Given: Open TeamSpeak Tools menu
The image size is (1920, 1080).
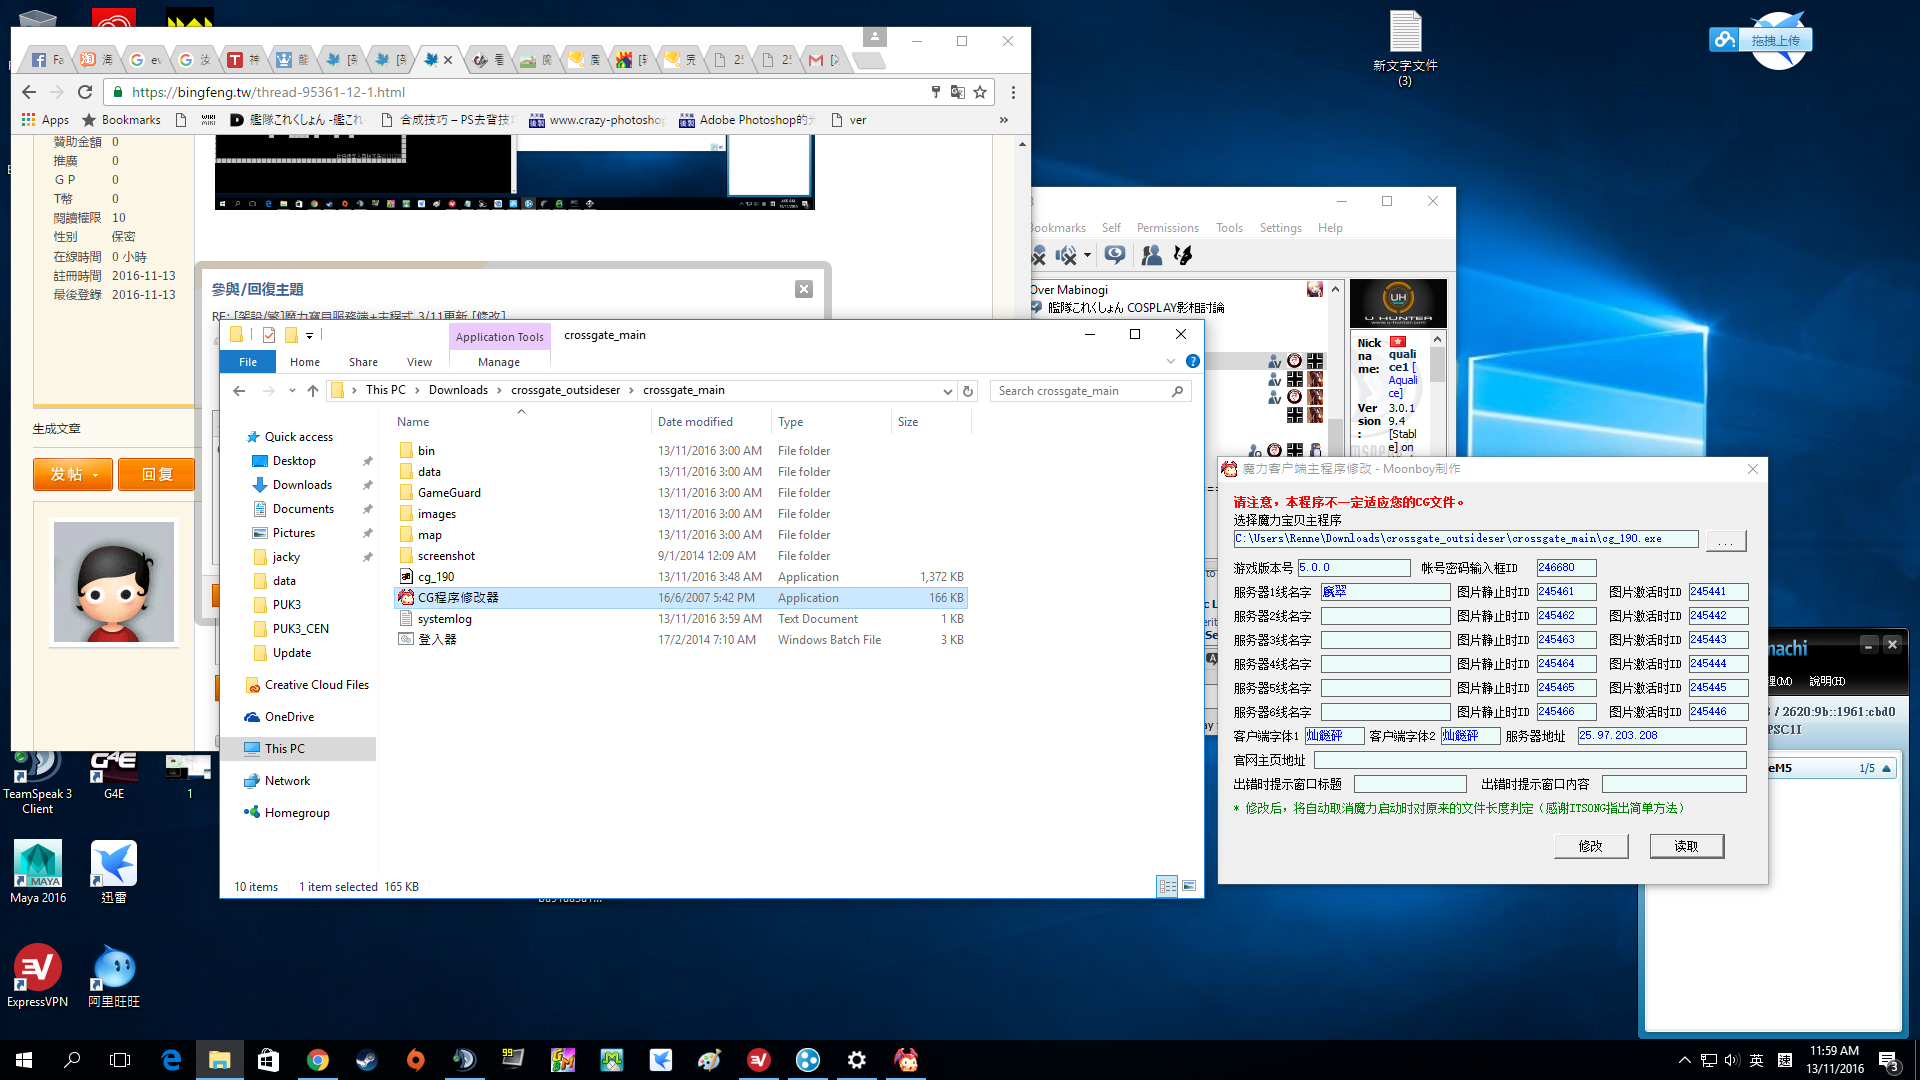Looking at the screenshot, I should pyautogui.click(x=1229, y=228).
